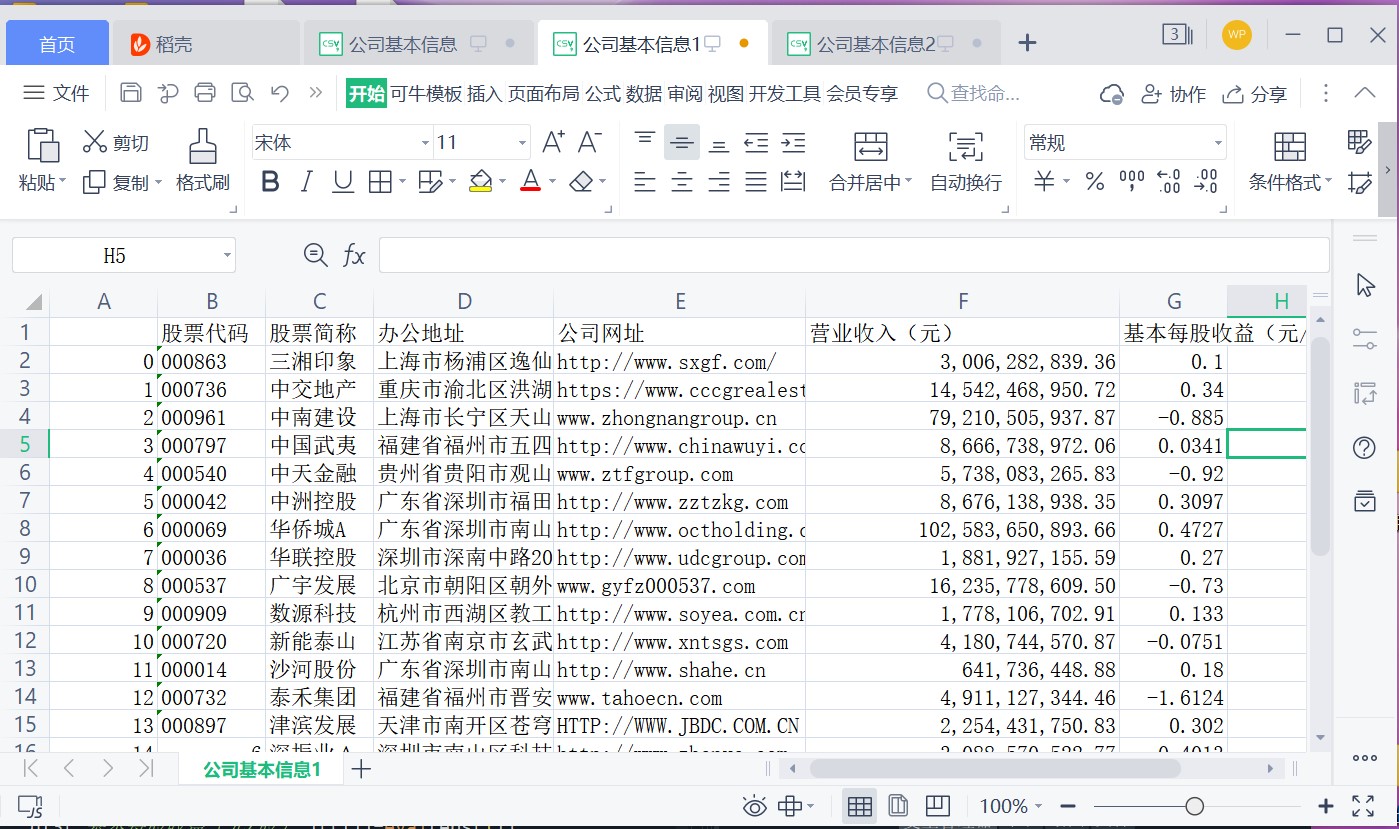Click the Merge and Center icon
Viewport: 1399px width, 829px height.
(x=871, y=146)
